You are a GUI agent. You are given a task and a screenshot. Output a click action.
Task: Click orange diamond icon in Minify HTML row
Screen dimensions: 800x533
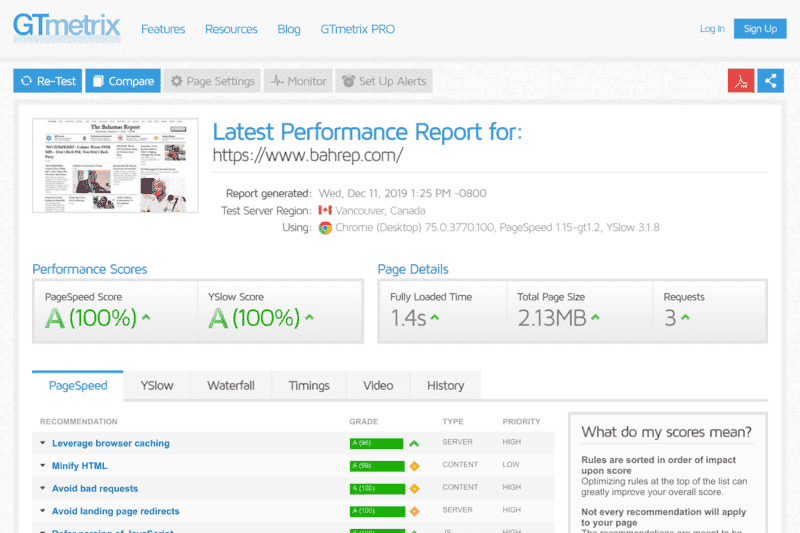click(414, 466)
